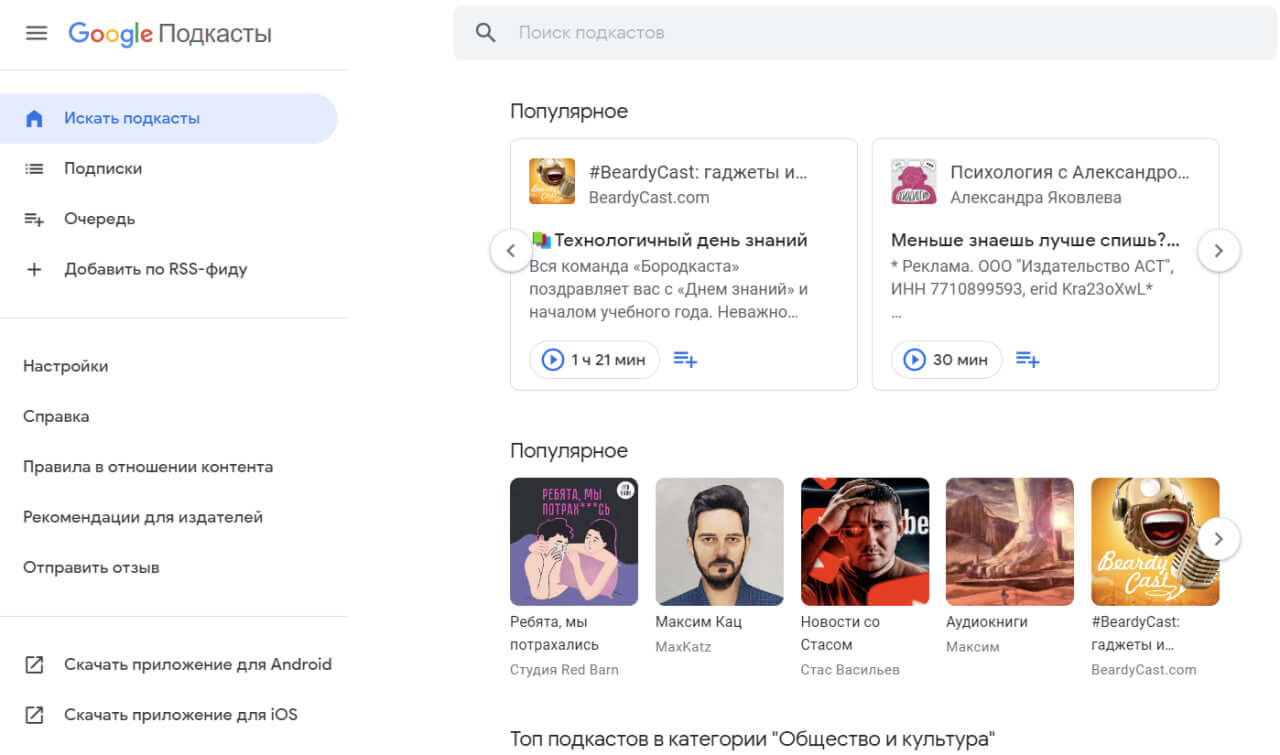Screen dimensions: 1280x755
Task: Show next episode cards with right arrow
Action: pos(1218,251)
